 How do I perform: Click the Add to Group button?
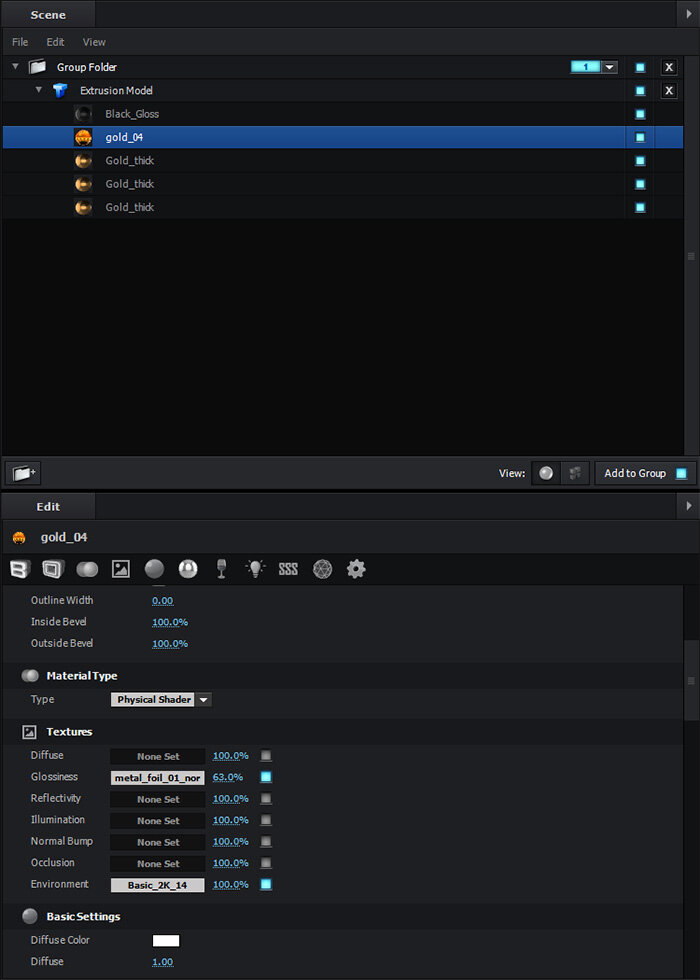tap(645, 473)
